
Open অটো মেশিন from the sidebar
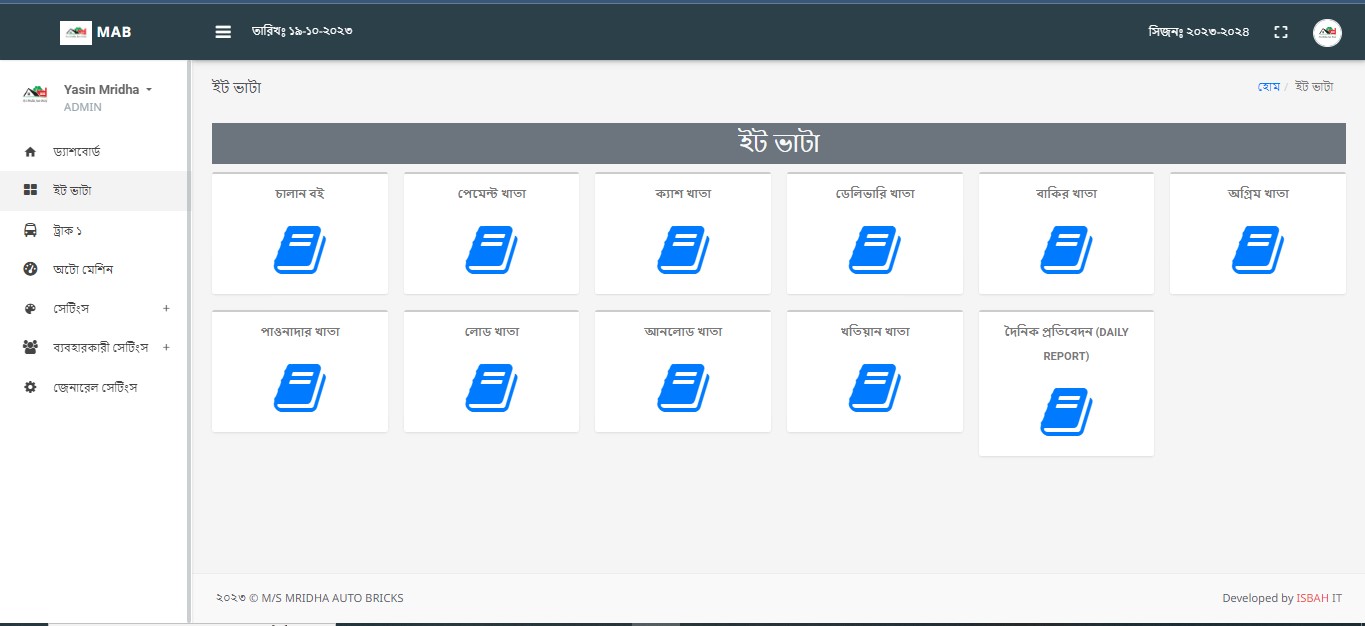pos(83,269)
